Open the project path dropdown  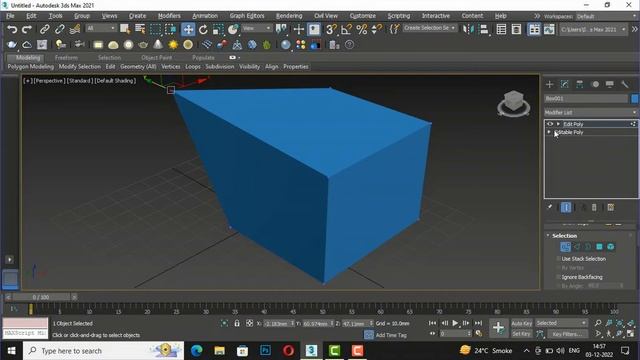click(x=593, y=29)
